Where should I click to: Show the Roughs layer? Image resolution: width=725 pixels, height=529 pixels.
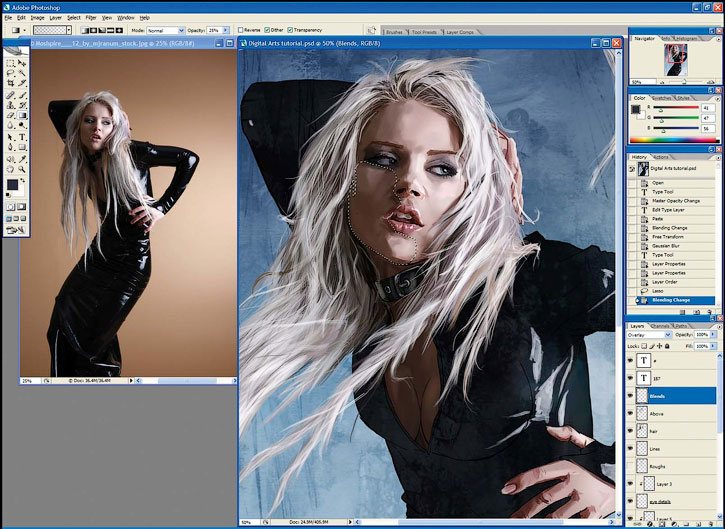click(x=630, y=466)
